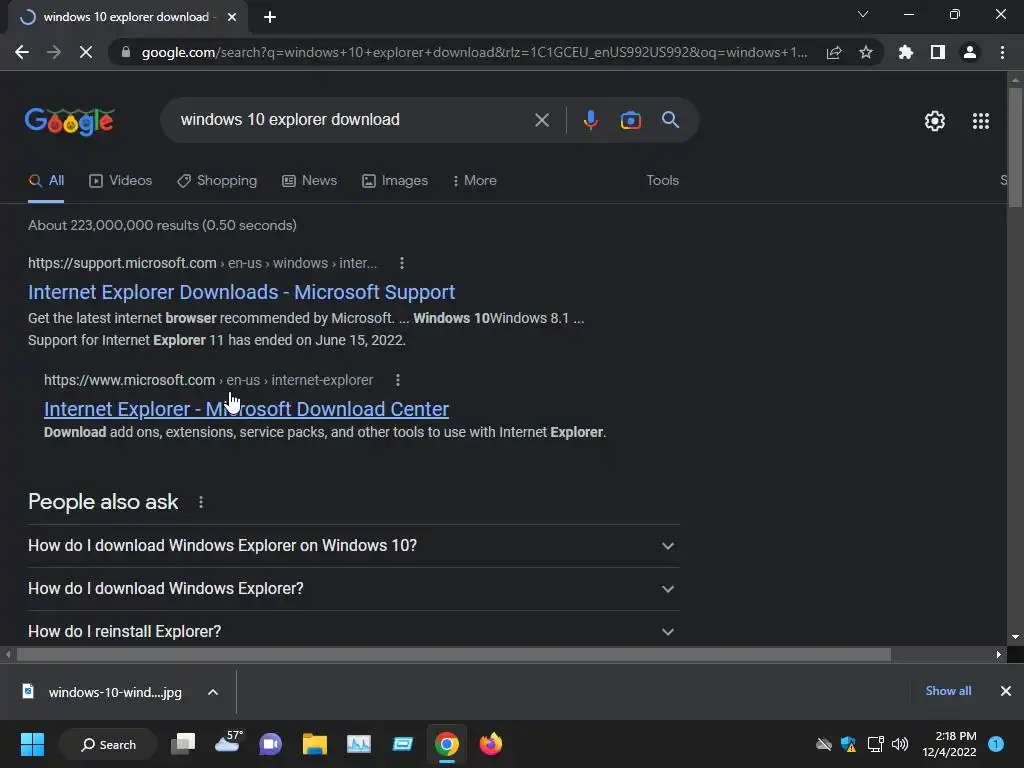The height and width of the screenshot is (768, 1024).
Task: Open the taskbar Search box
Action: pyautogui.click(x=108, y=744)
